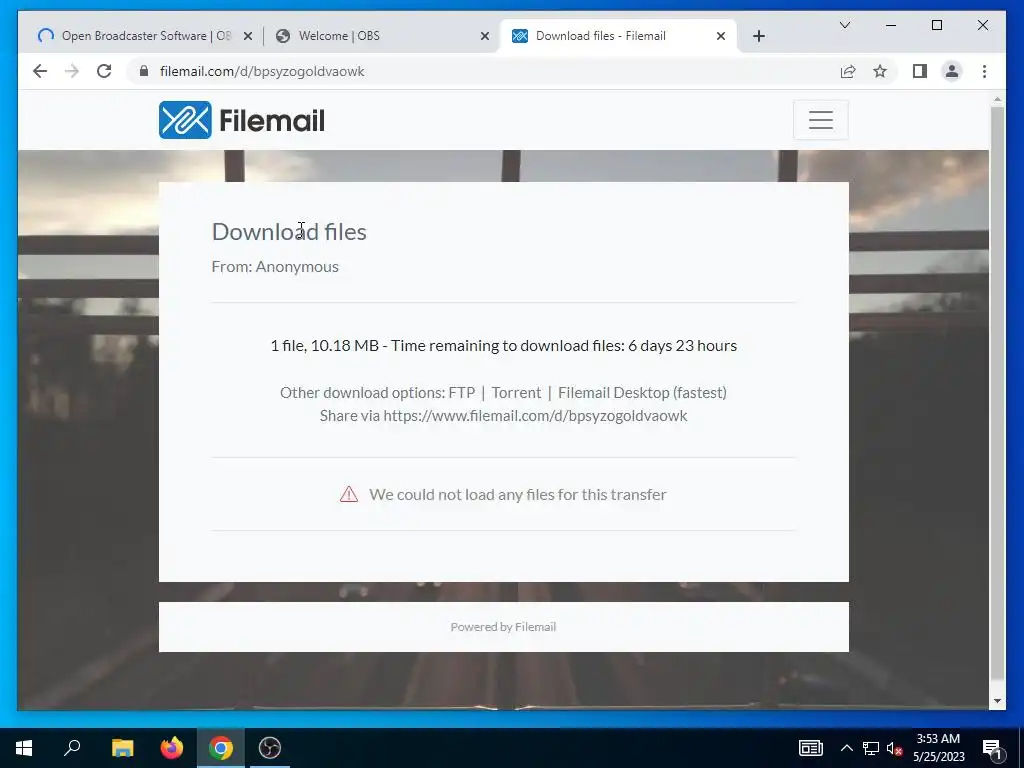Image resolution: width=1024 pixels, height=768 pixels.
Task: Open the share link filemail.com/d/bpsyzogoldvaowk
Action: click(x=535, y=416)
